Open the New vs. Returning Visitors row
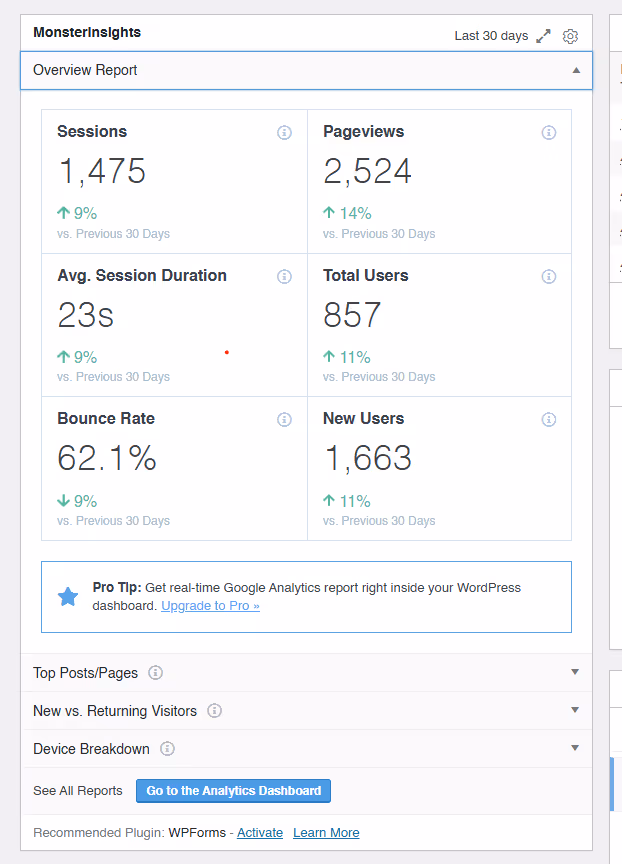 point(306,711)
